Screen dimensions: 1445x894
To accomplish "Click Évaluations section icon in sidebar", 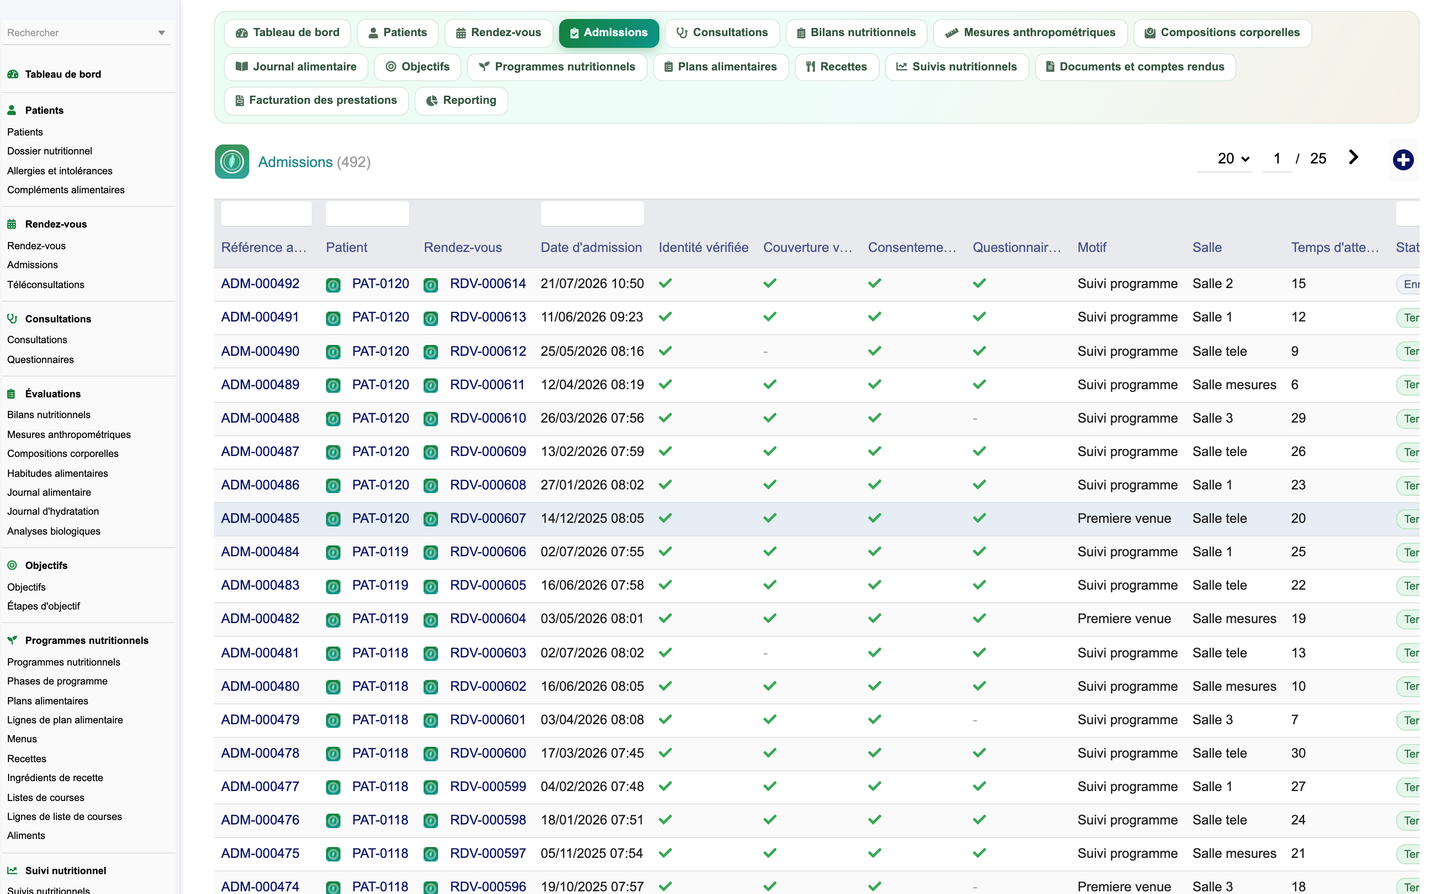I will pos(12,394).
